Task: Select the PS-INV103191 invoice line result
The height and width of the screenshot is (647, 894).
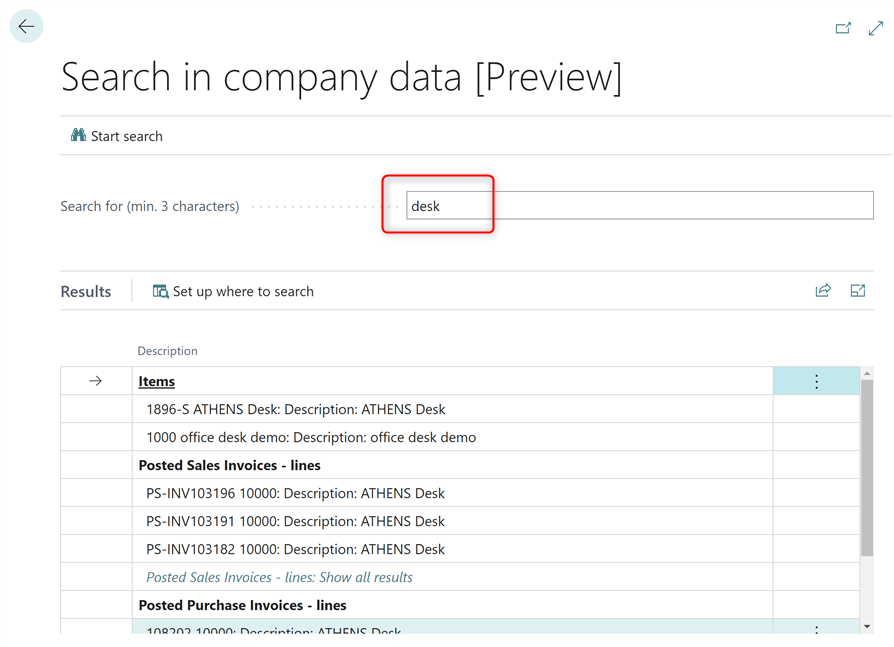Action: (295, 521)
